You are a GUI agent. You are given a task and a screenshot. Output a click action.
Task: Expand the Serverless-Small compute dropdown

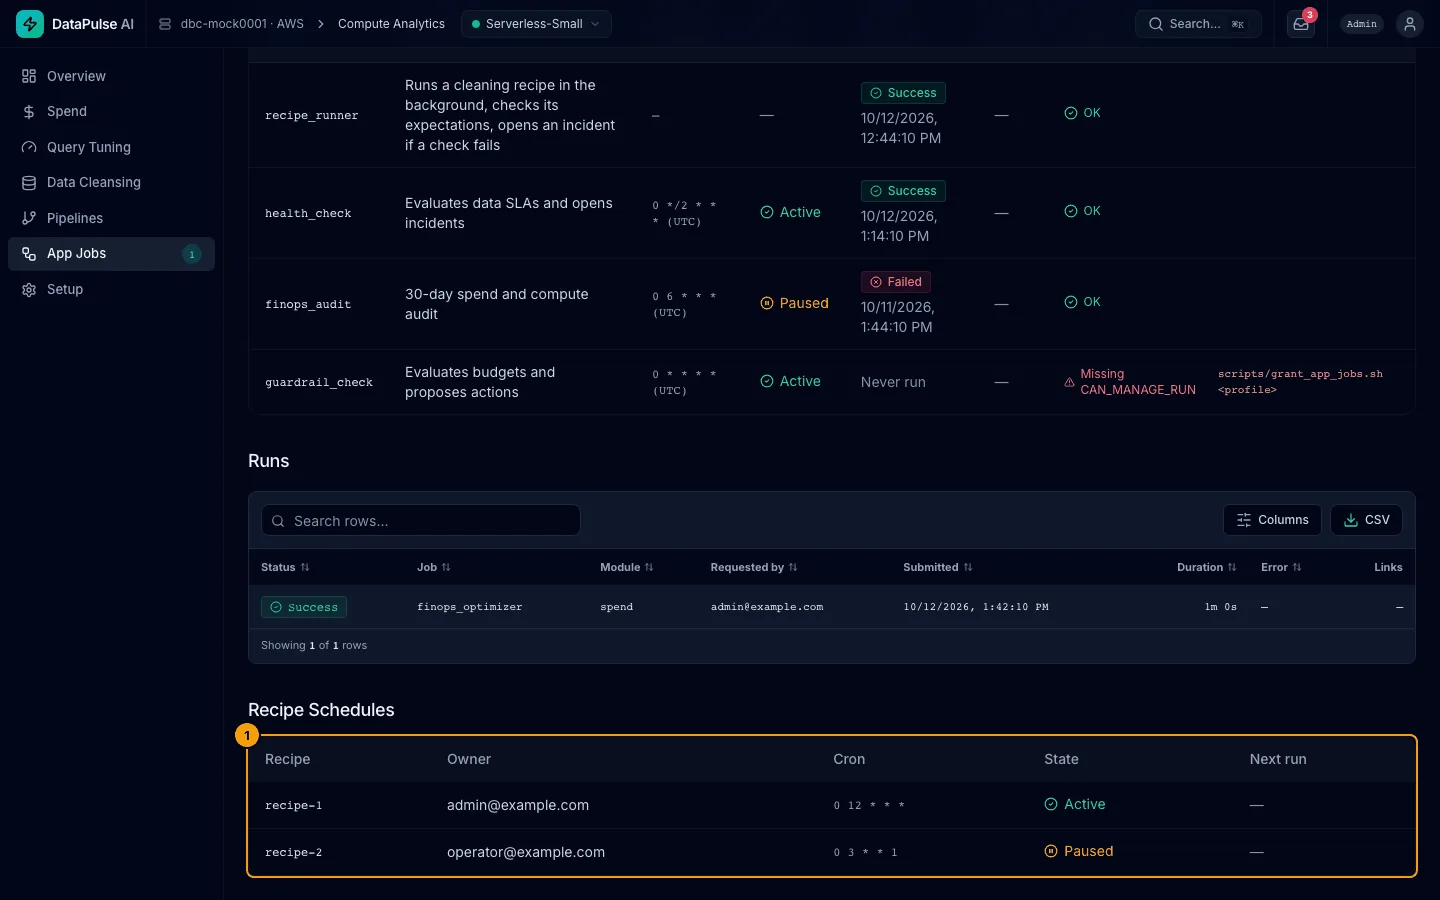(536, 24)
